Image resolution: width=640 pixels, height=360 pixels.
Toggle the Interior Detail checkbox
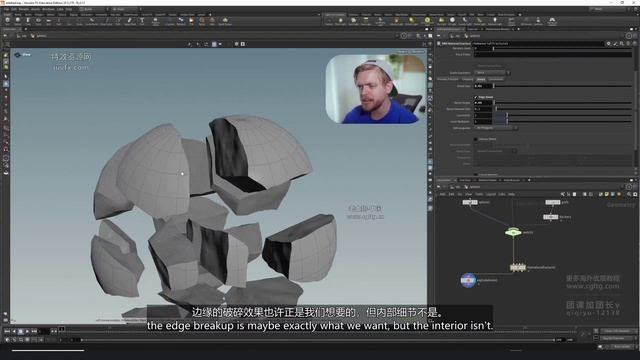point(475,139)
